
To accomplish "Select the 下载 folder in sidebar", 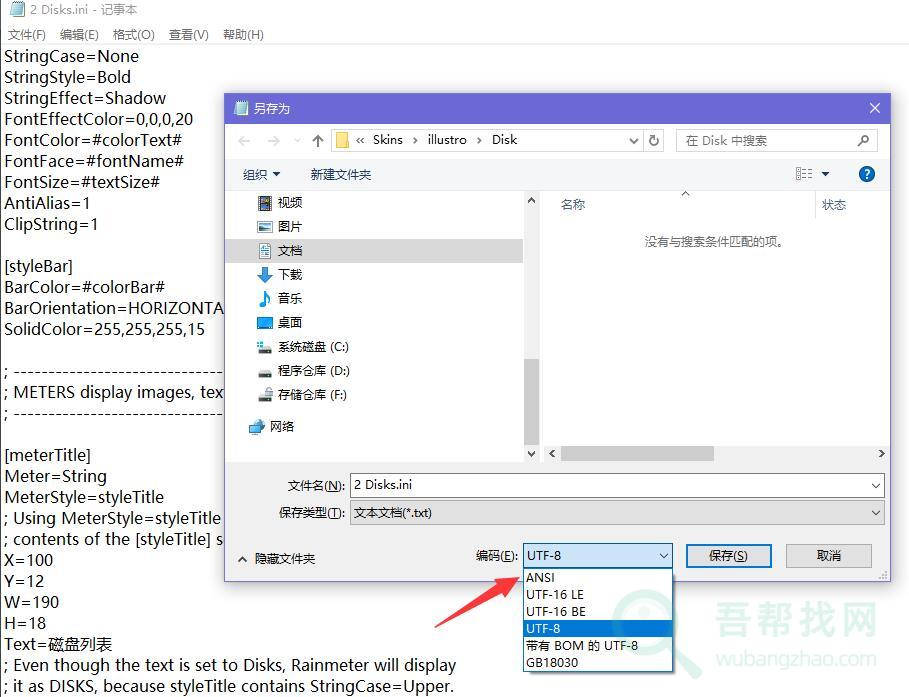I will tap(289, 274).
